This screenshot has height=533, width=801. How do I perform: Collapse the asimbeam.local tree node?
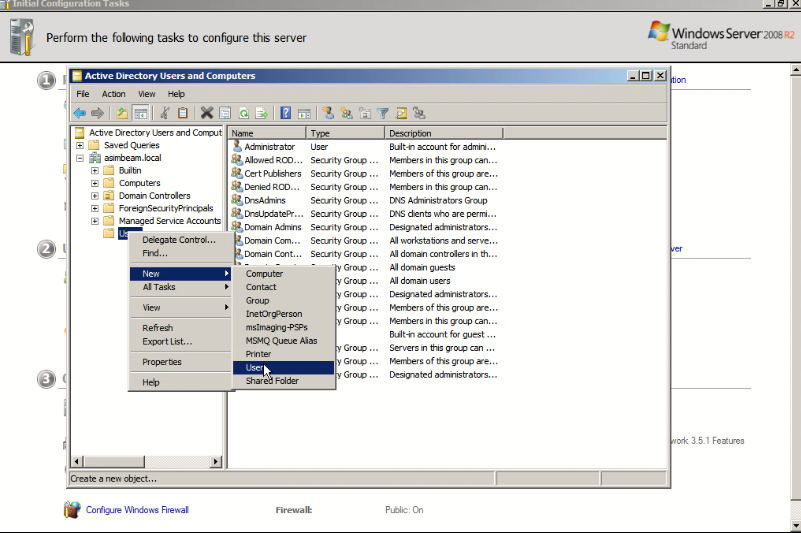click(80, 158)
